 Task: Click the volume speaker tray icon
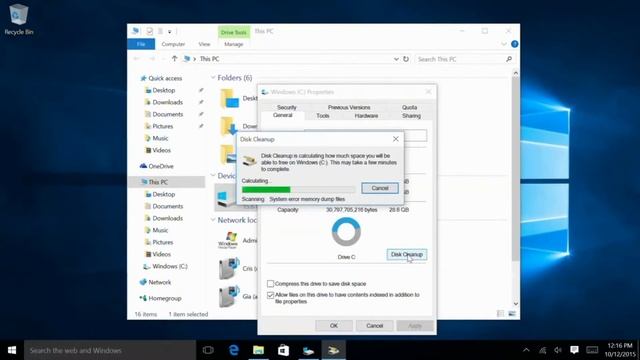point(558,350)
